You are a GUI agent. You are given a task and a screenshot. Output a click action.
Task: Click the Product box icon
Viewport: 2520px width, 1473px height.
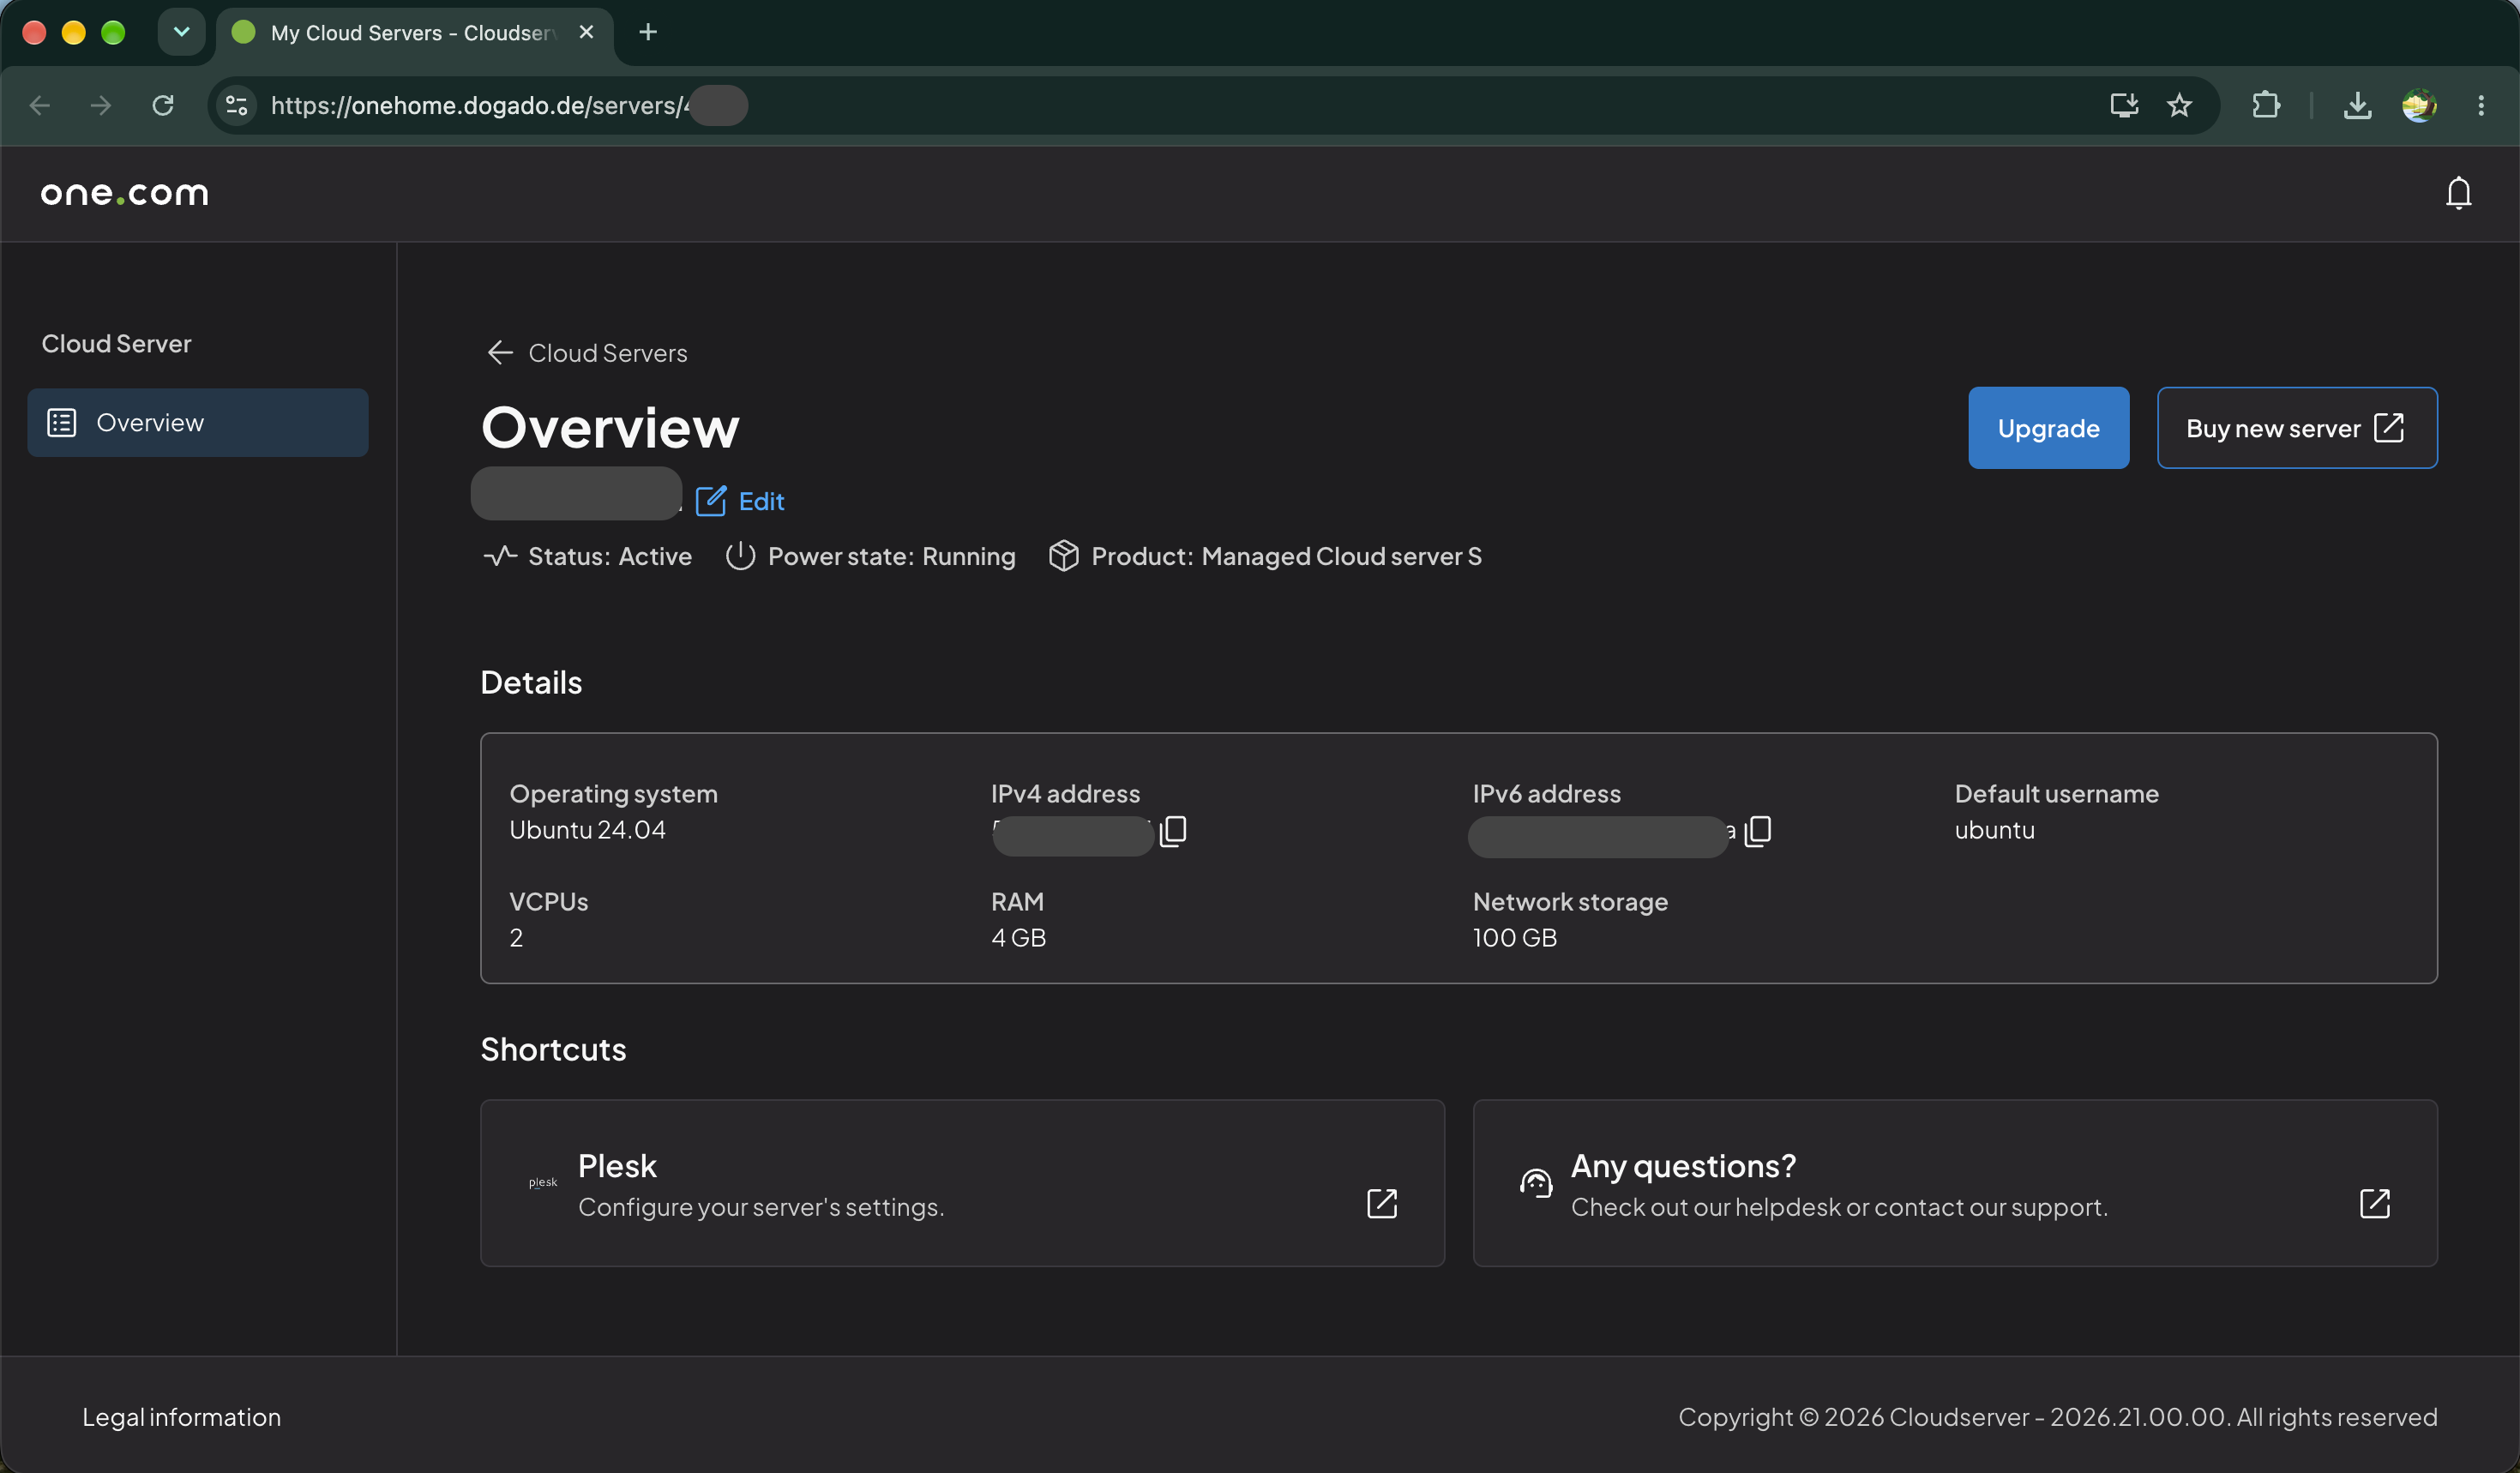click(1063, 556)
